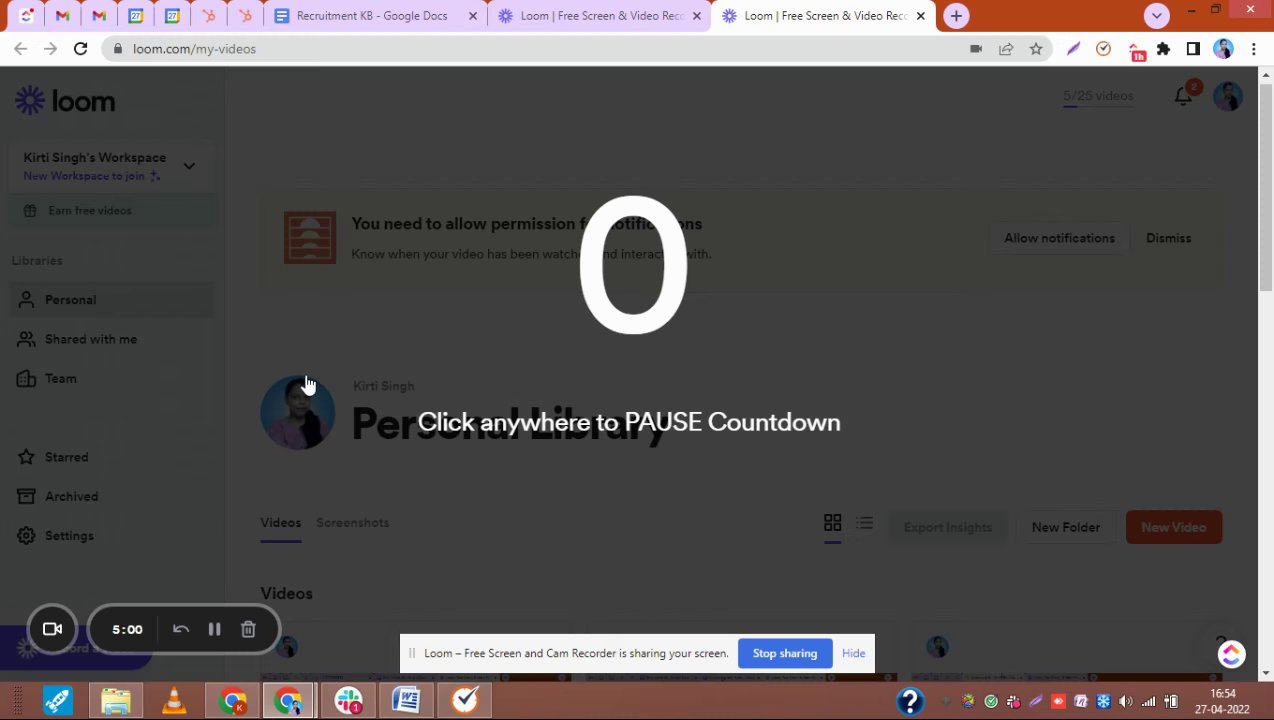Viewport: 1274px width, 720px height.
Task: Create a New Folder
Action: tap(1065, 527)
